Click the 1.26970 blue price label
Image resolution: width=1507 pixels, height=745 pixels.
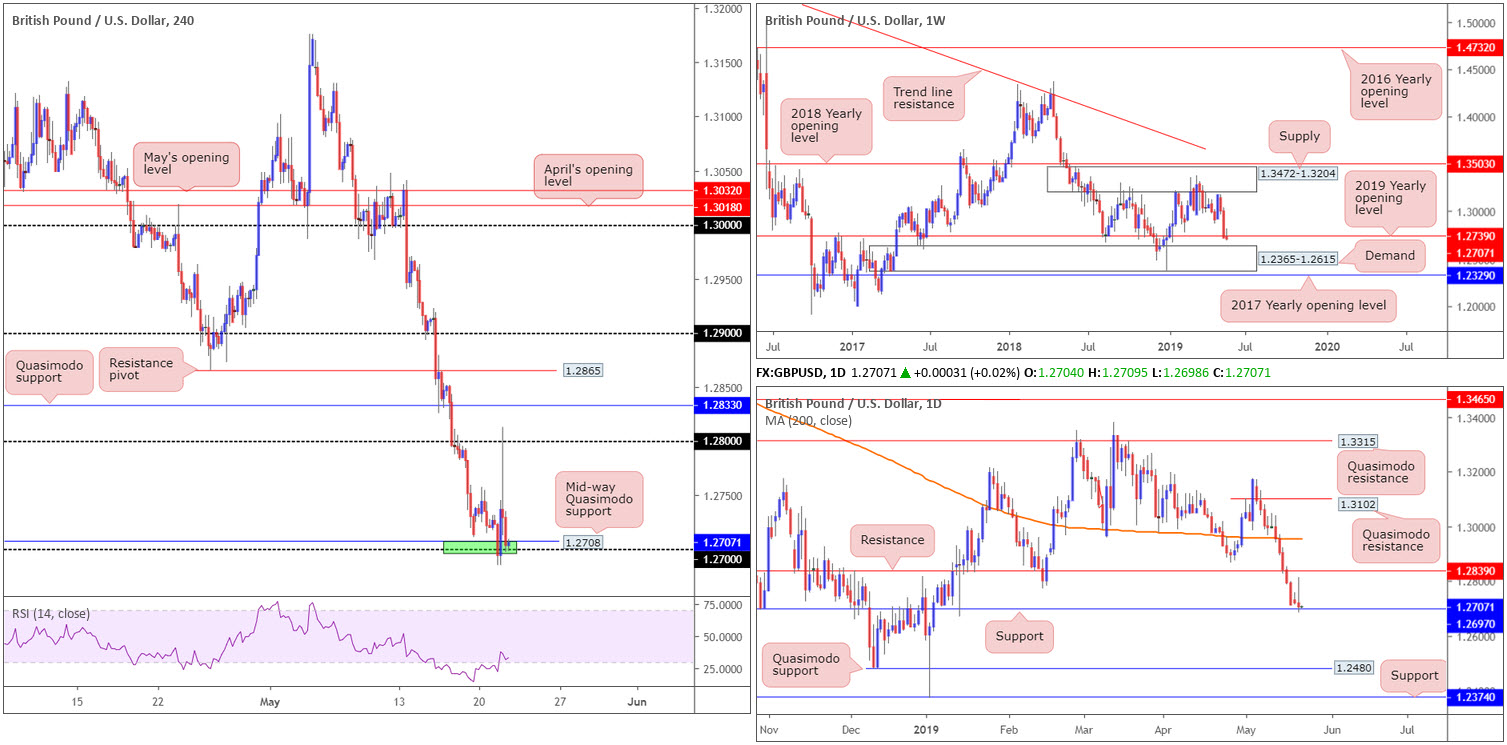point(1475,622)
